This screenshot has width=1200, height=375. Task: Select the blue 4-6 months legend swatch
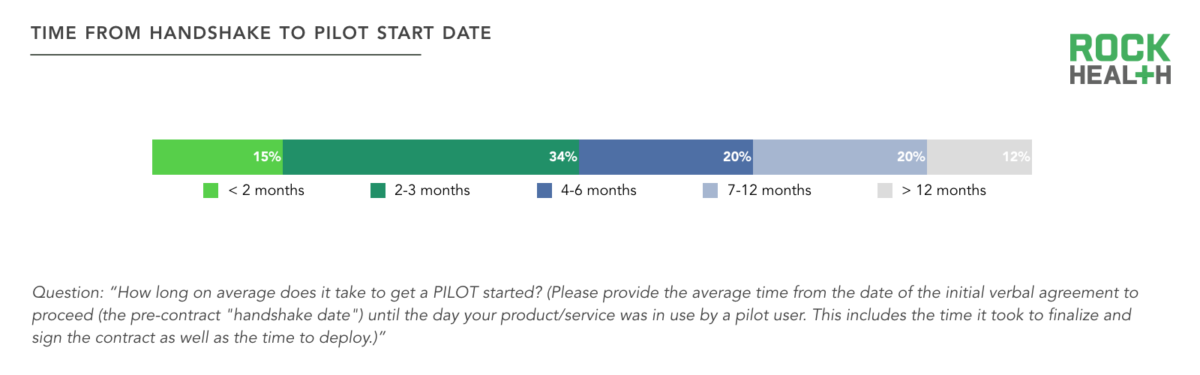(x=545, y=191)
